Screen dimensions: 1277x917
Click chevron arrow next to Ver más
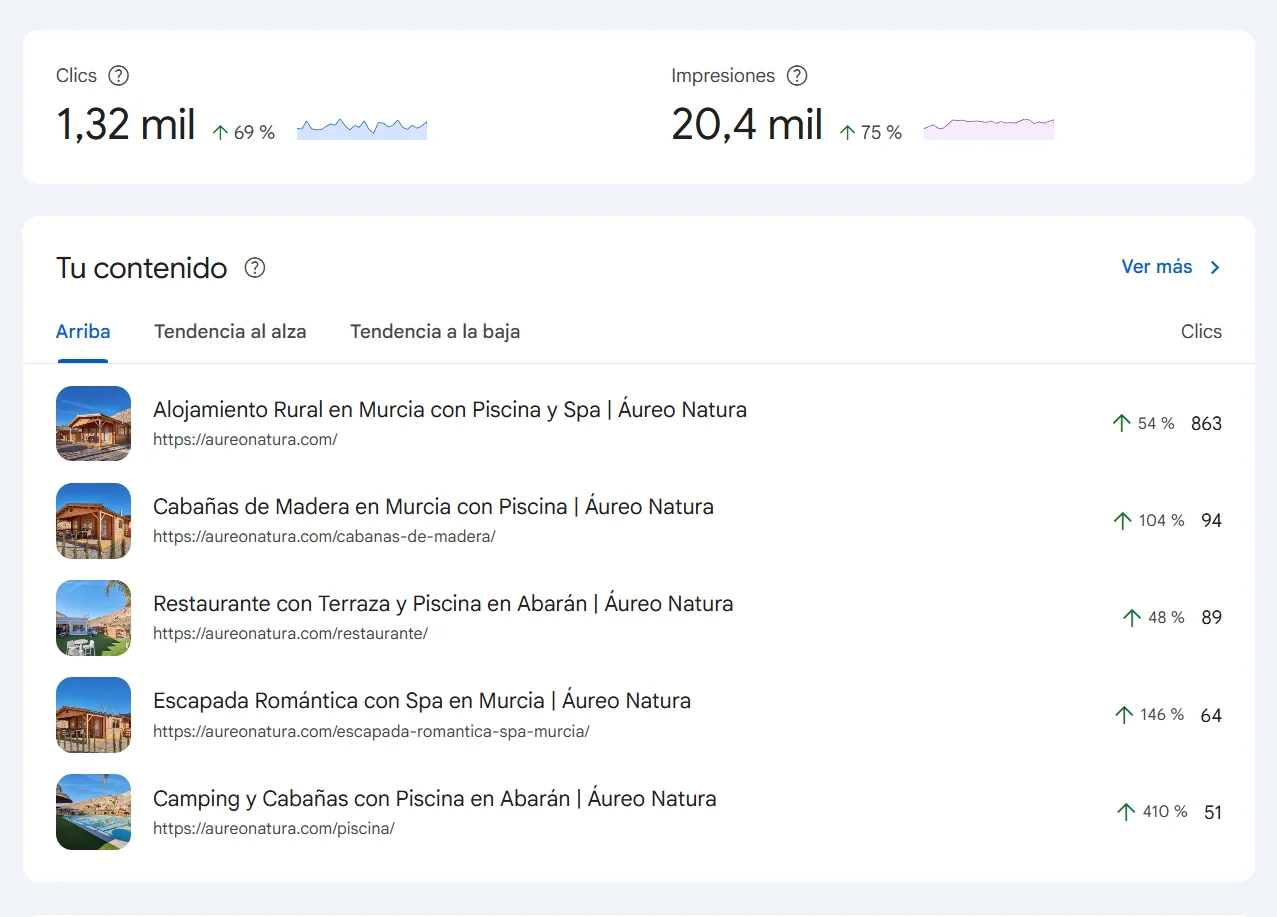(x=1215, y=267)
